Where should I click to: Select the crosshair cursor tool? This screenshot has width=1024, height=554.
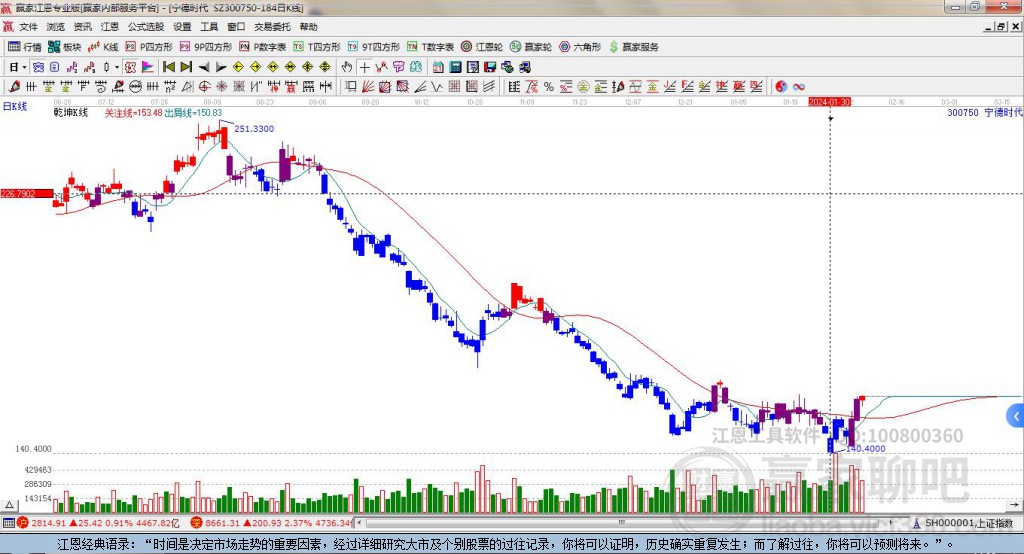pos(364,67)
